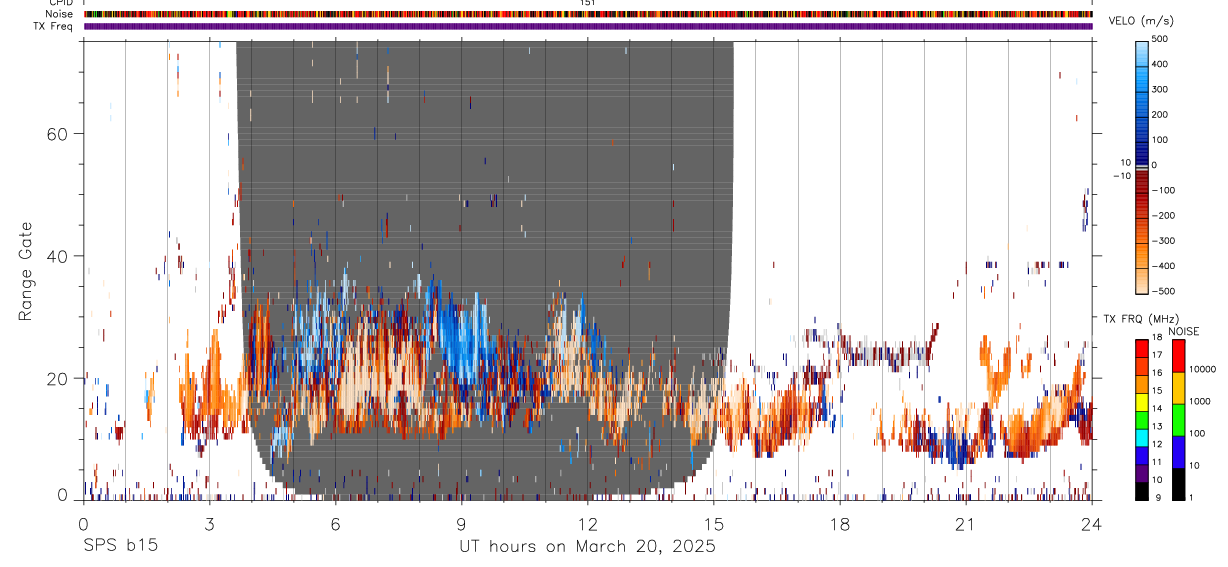
Task: Select the green swatch of NOISE legend
Action: pyautogui.click(x=1179, y=420)
